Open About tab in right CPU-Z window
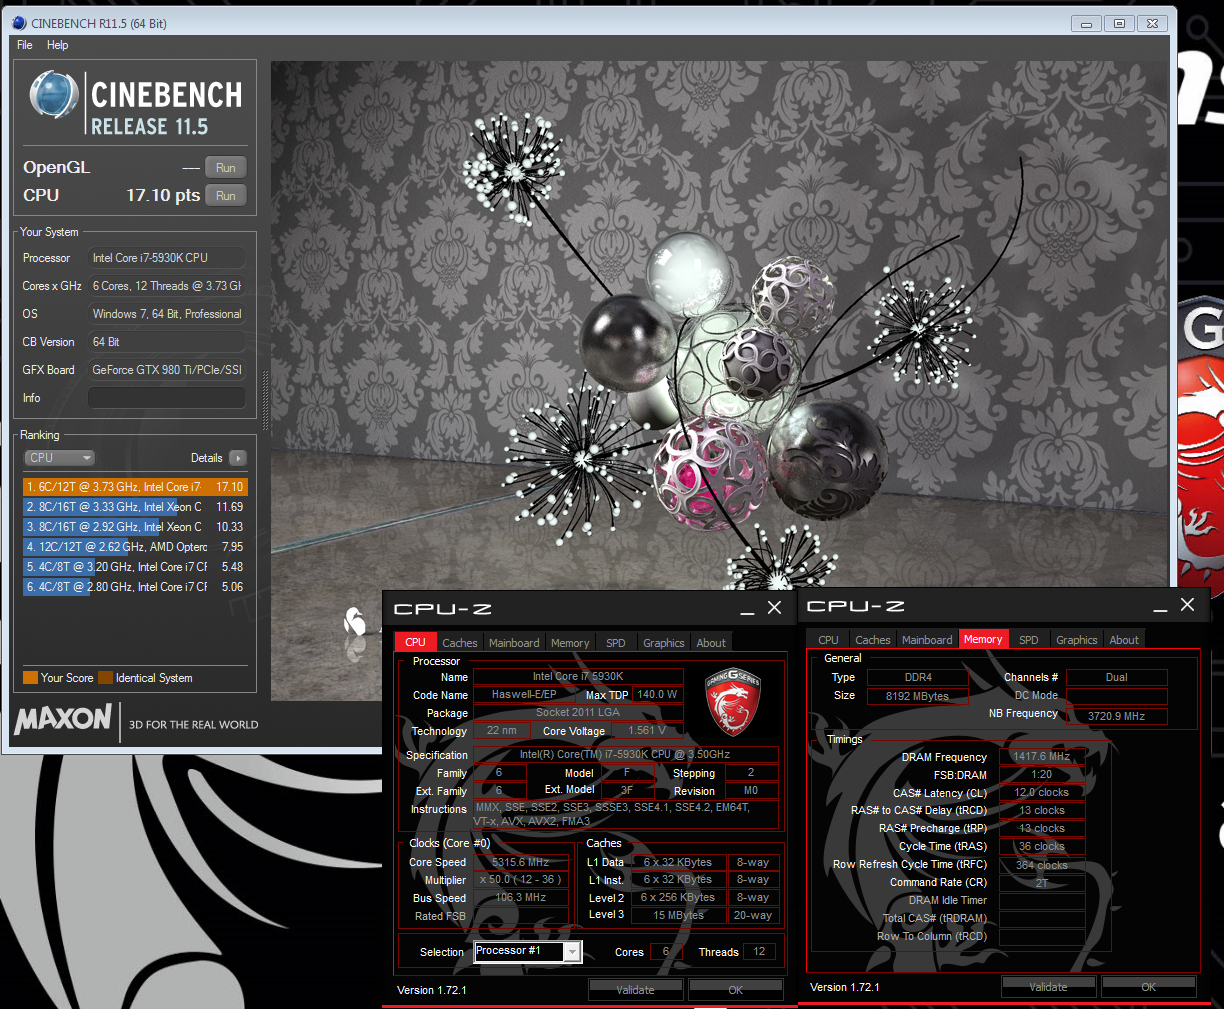Viewport: 1224px width, 1009px height. tap(1124, 640)
